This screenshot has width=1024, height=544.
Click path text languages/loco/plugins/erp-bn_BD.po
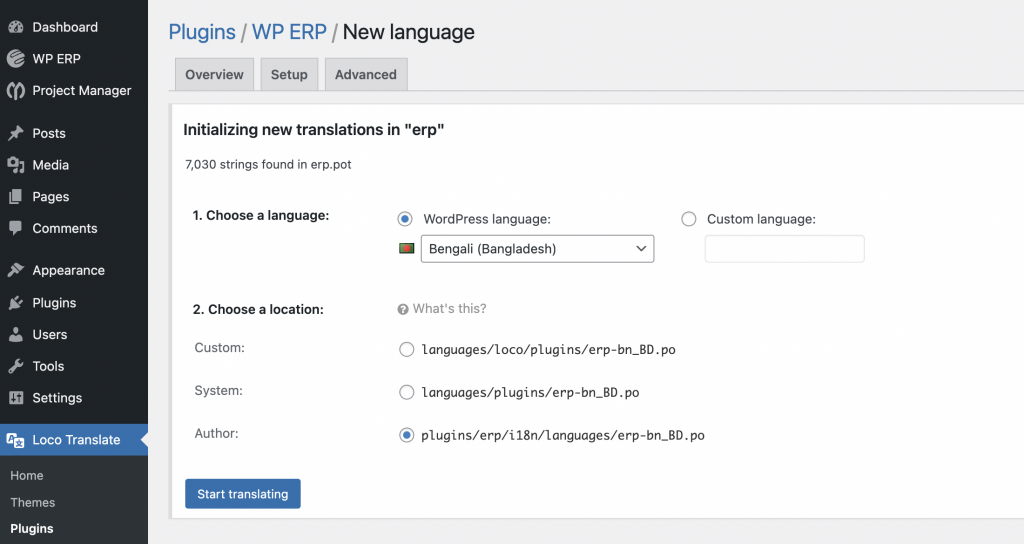tap(549, 349)
